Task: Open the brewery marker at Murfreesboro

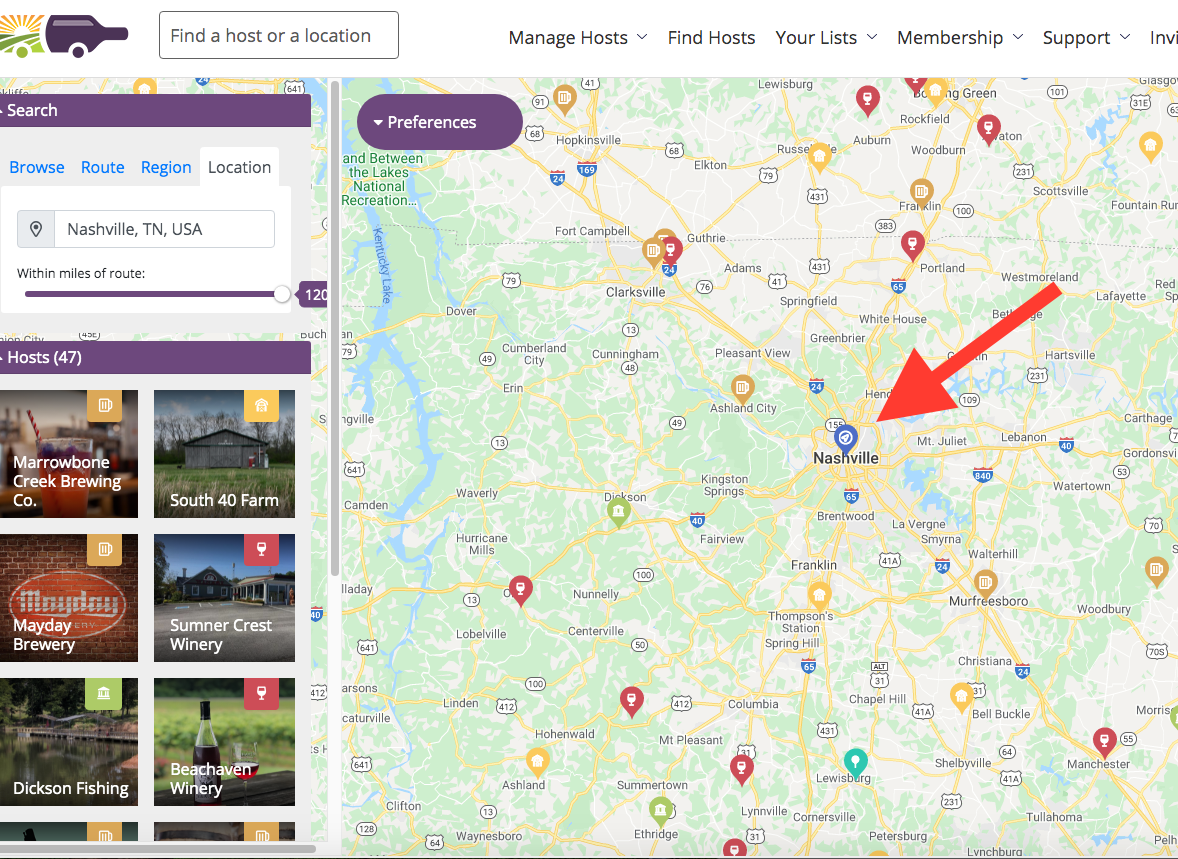Action: [985, 582]
